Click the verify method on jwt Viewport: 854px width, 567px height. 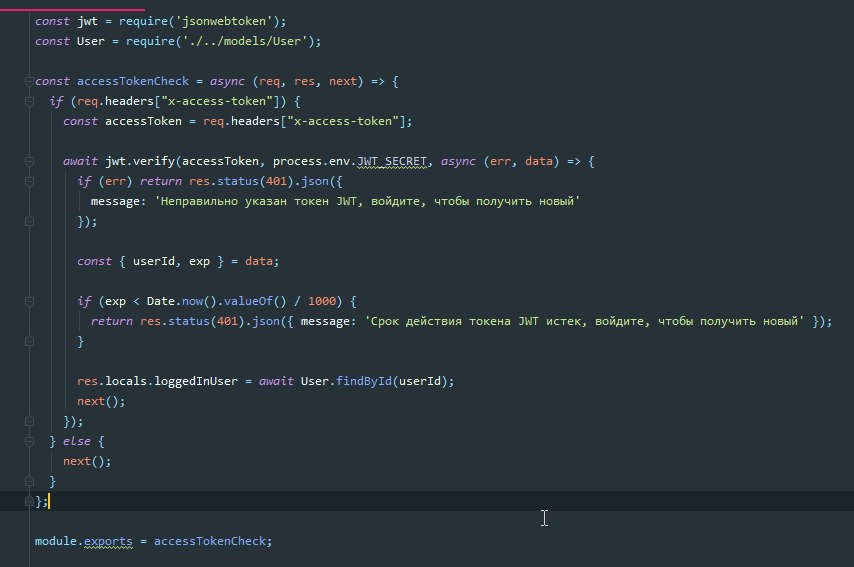154,161
